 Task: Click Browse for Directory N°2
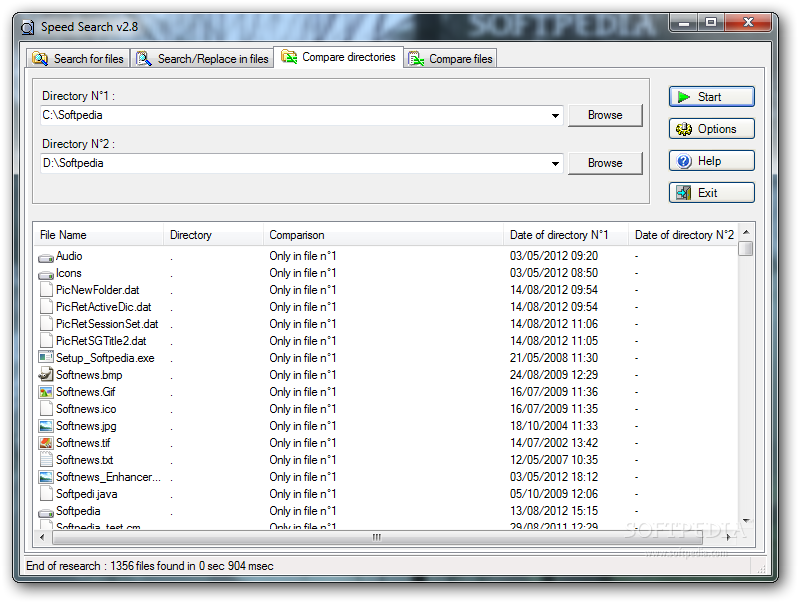tap(605, 163)
